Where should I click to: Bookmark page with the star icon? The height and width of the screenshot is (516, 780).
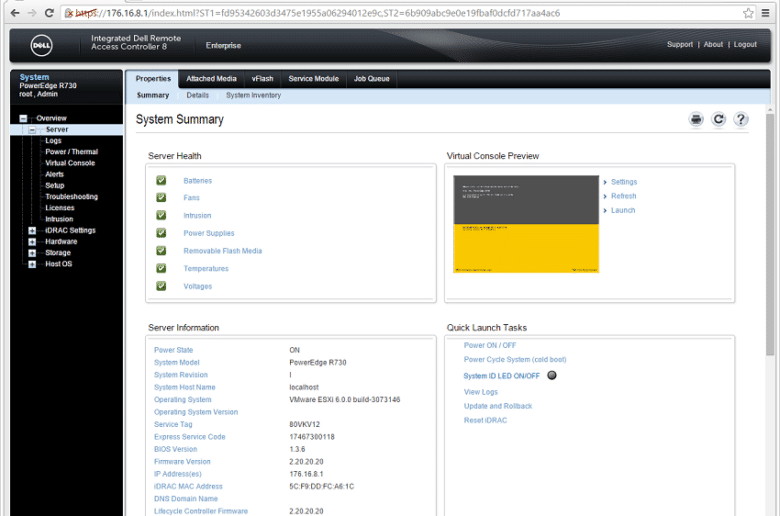pyautogui.click(x=748, y=13)
